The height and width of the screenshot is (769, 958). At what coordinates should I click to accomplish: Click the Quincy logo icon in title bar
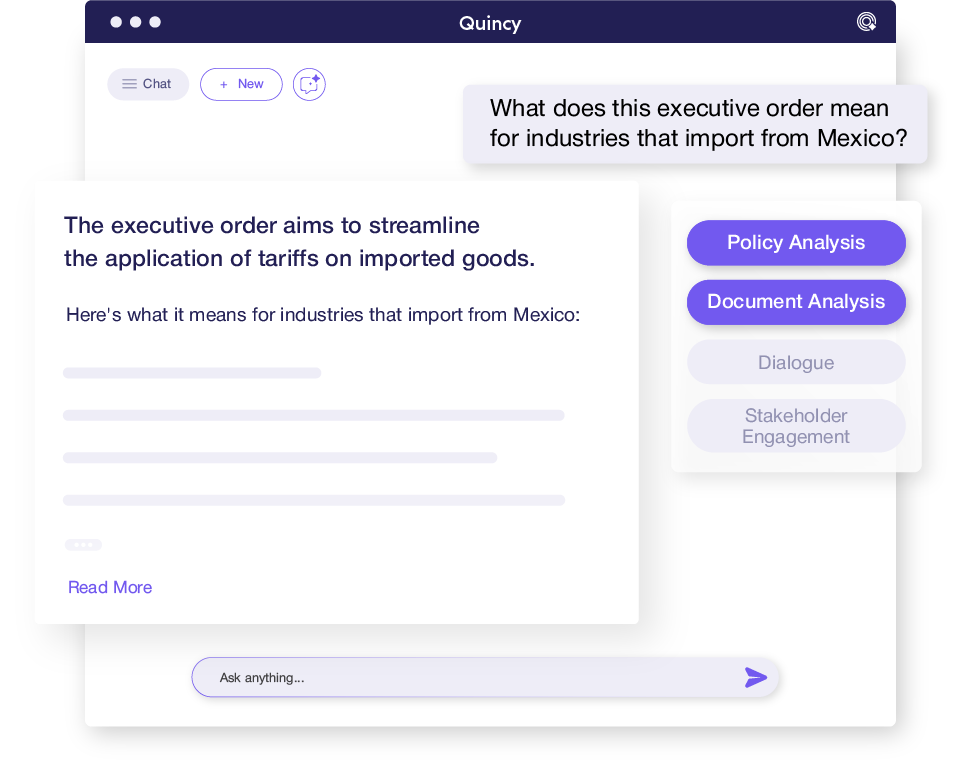(x=866, y=22)
